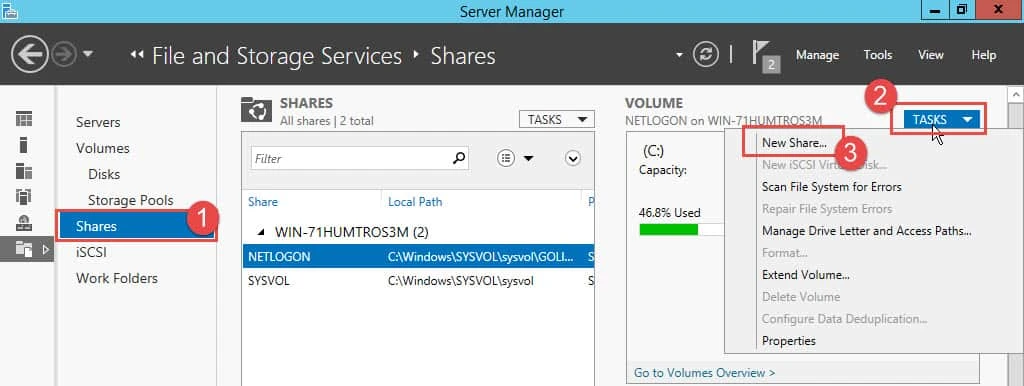This screenshot has width=1024, height=386.
Task: Open the Help menu
Action: [x=984, y=56]
